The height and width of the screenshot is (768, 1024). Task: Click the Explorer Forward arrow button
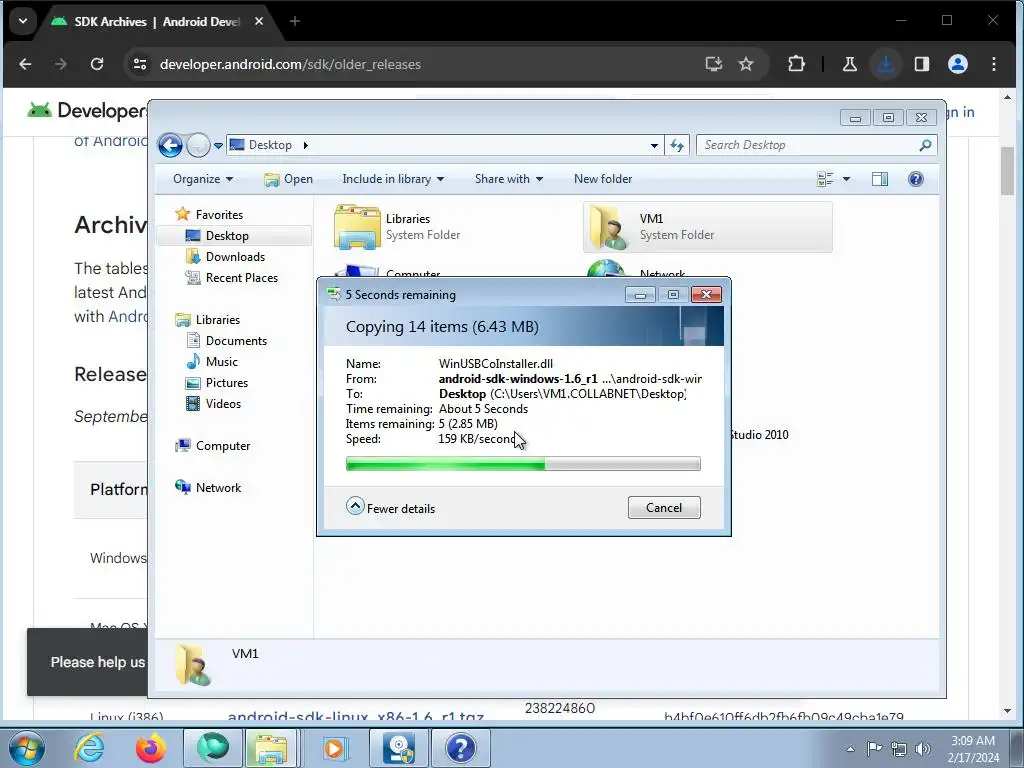[x=198, y=145]
